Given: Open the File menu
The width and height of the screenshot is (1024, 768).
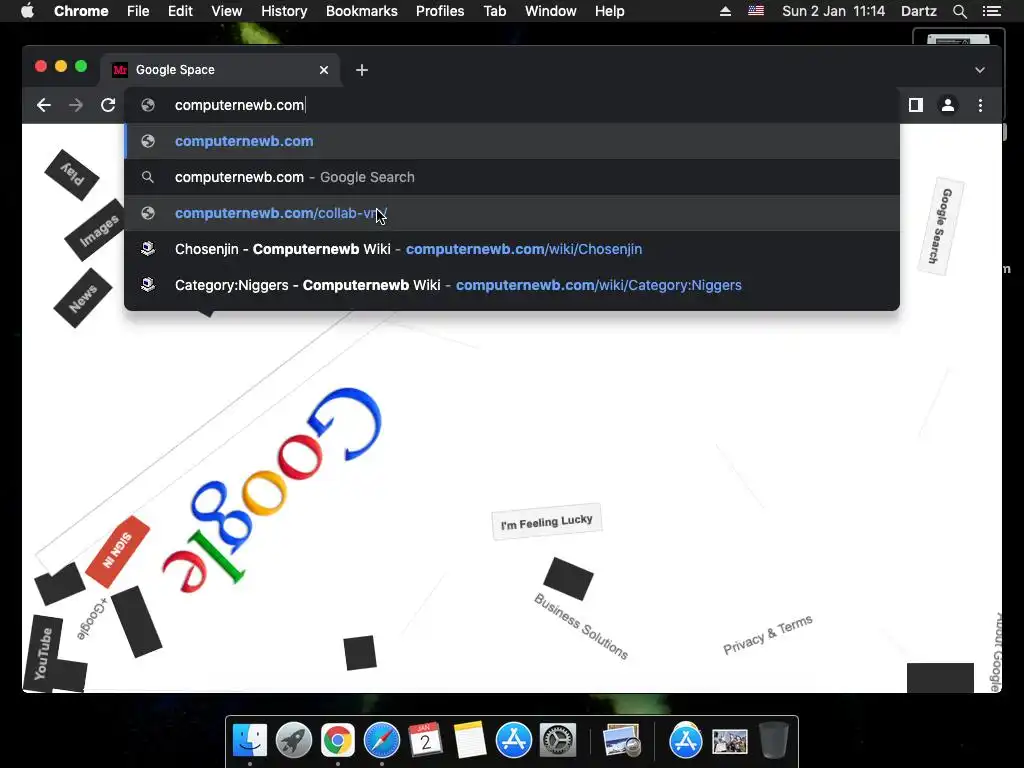Looking at the screenshot, I should 138,11.
